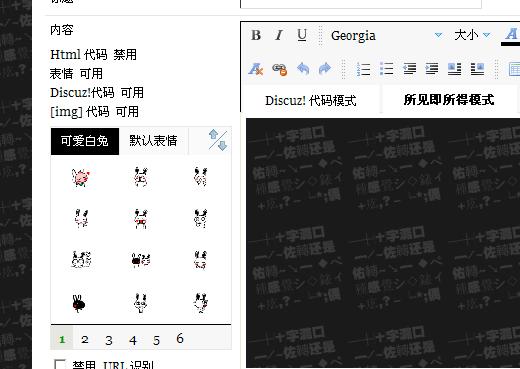This screenshot has width=520, height=369.
Task: Open the Georgia font dropdown
Action: (x=386, y=35)
